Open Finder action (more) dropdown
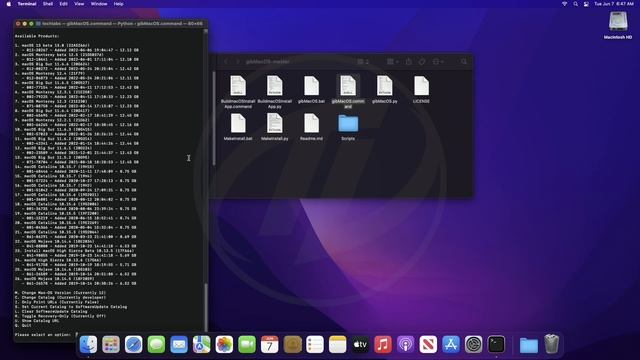 click(438, 62)
